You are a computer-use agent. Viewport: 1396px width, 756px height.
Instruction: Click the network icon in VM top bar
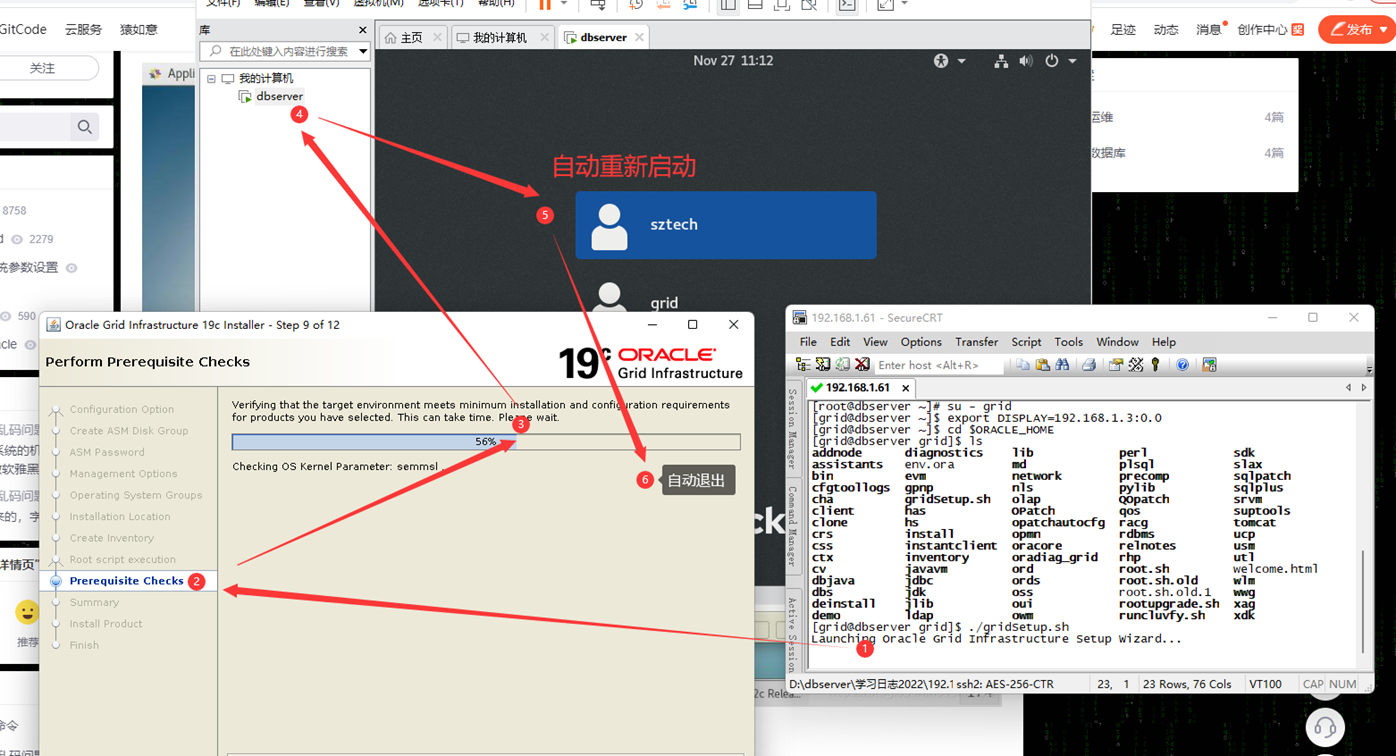[x=1001, y=61]
